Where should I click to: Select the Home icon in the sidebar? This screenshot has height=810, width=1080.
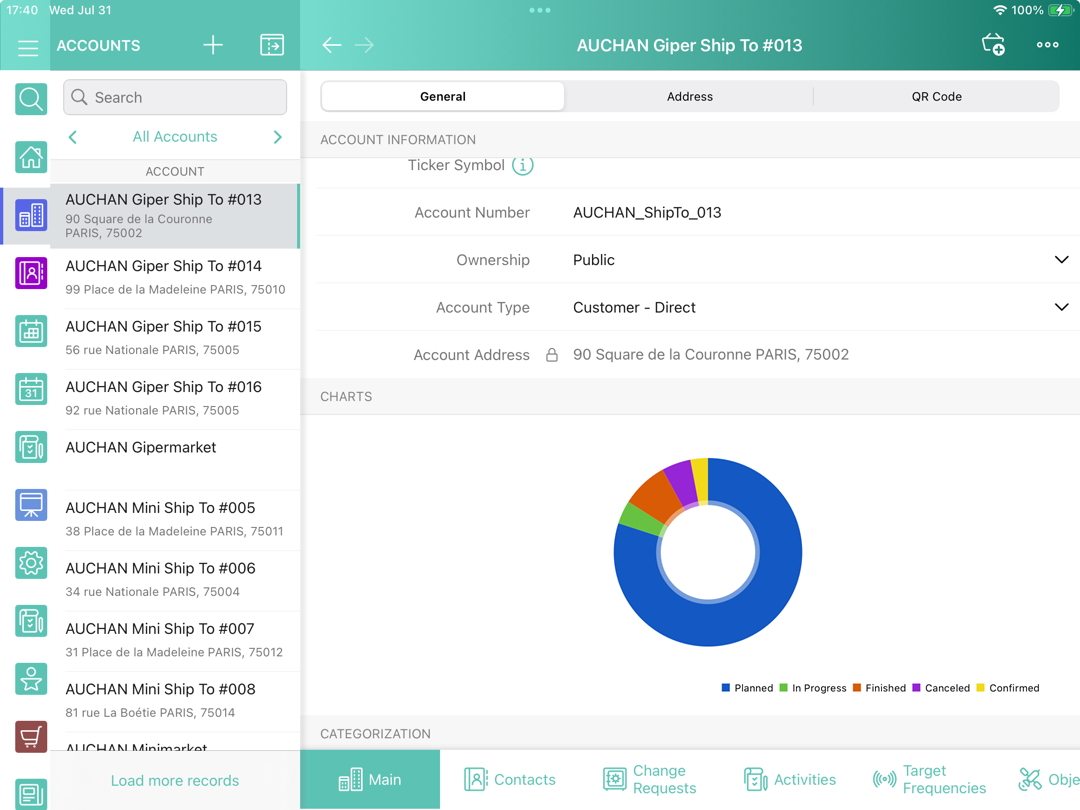tap(30, 157)
